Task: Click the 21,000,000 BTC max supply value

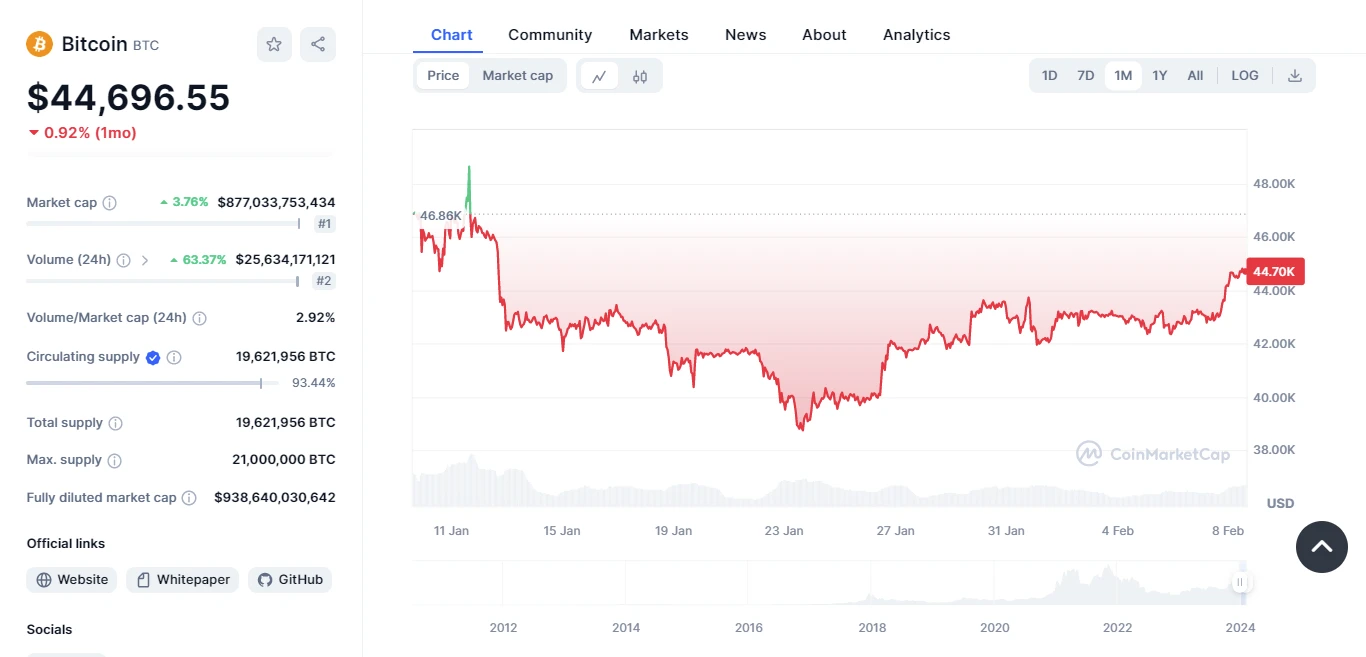Action: [x=284, y=460]
